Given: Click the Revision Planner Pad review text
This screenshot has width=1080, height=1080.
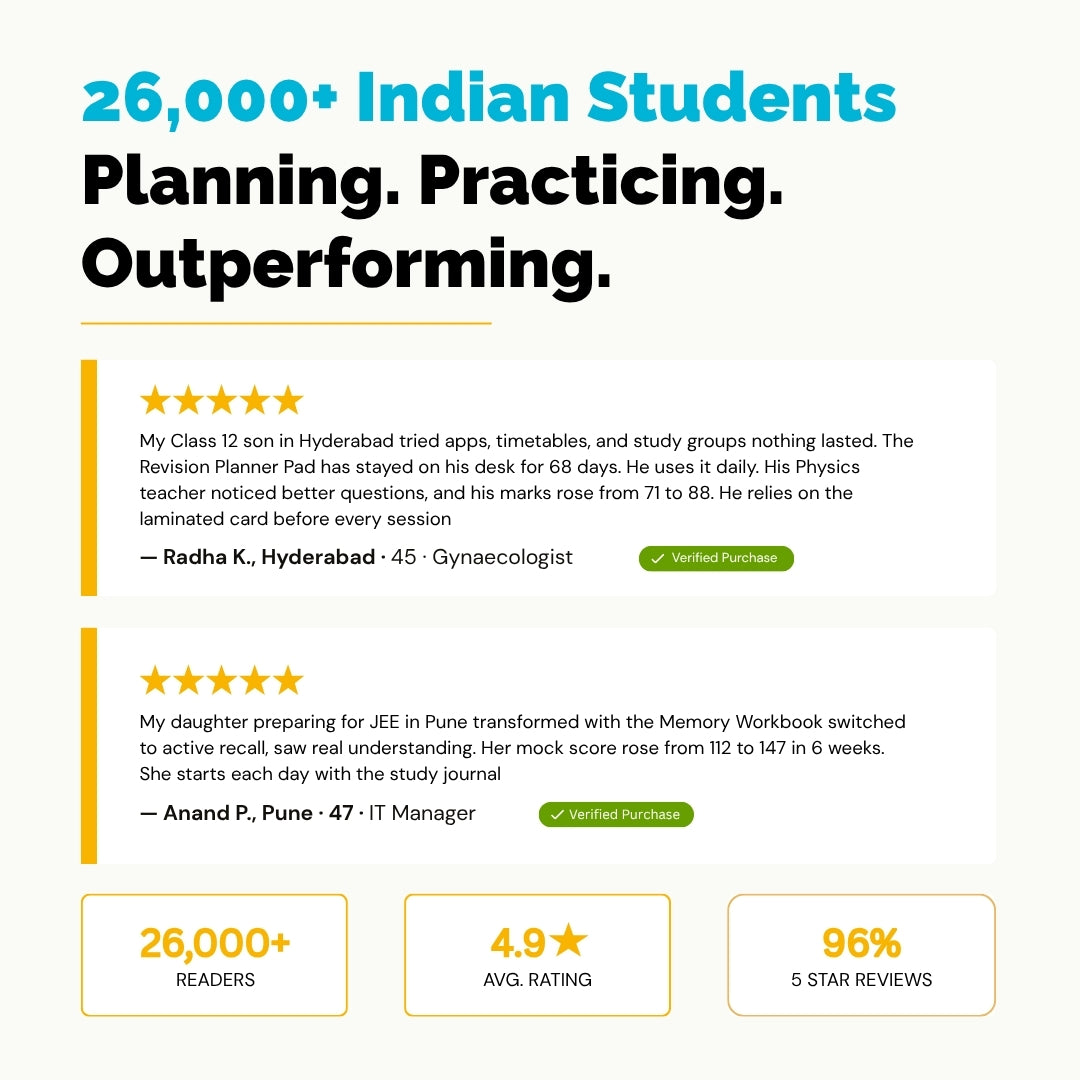Looking at the screenshot, I should pos(526,480).
